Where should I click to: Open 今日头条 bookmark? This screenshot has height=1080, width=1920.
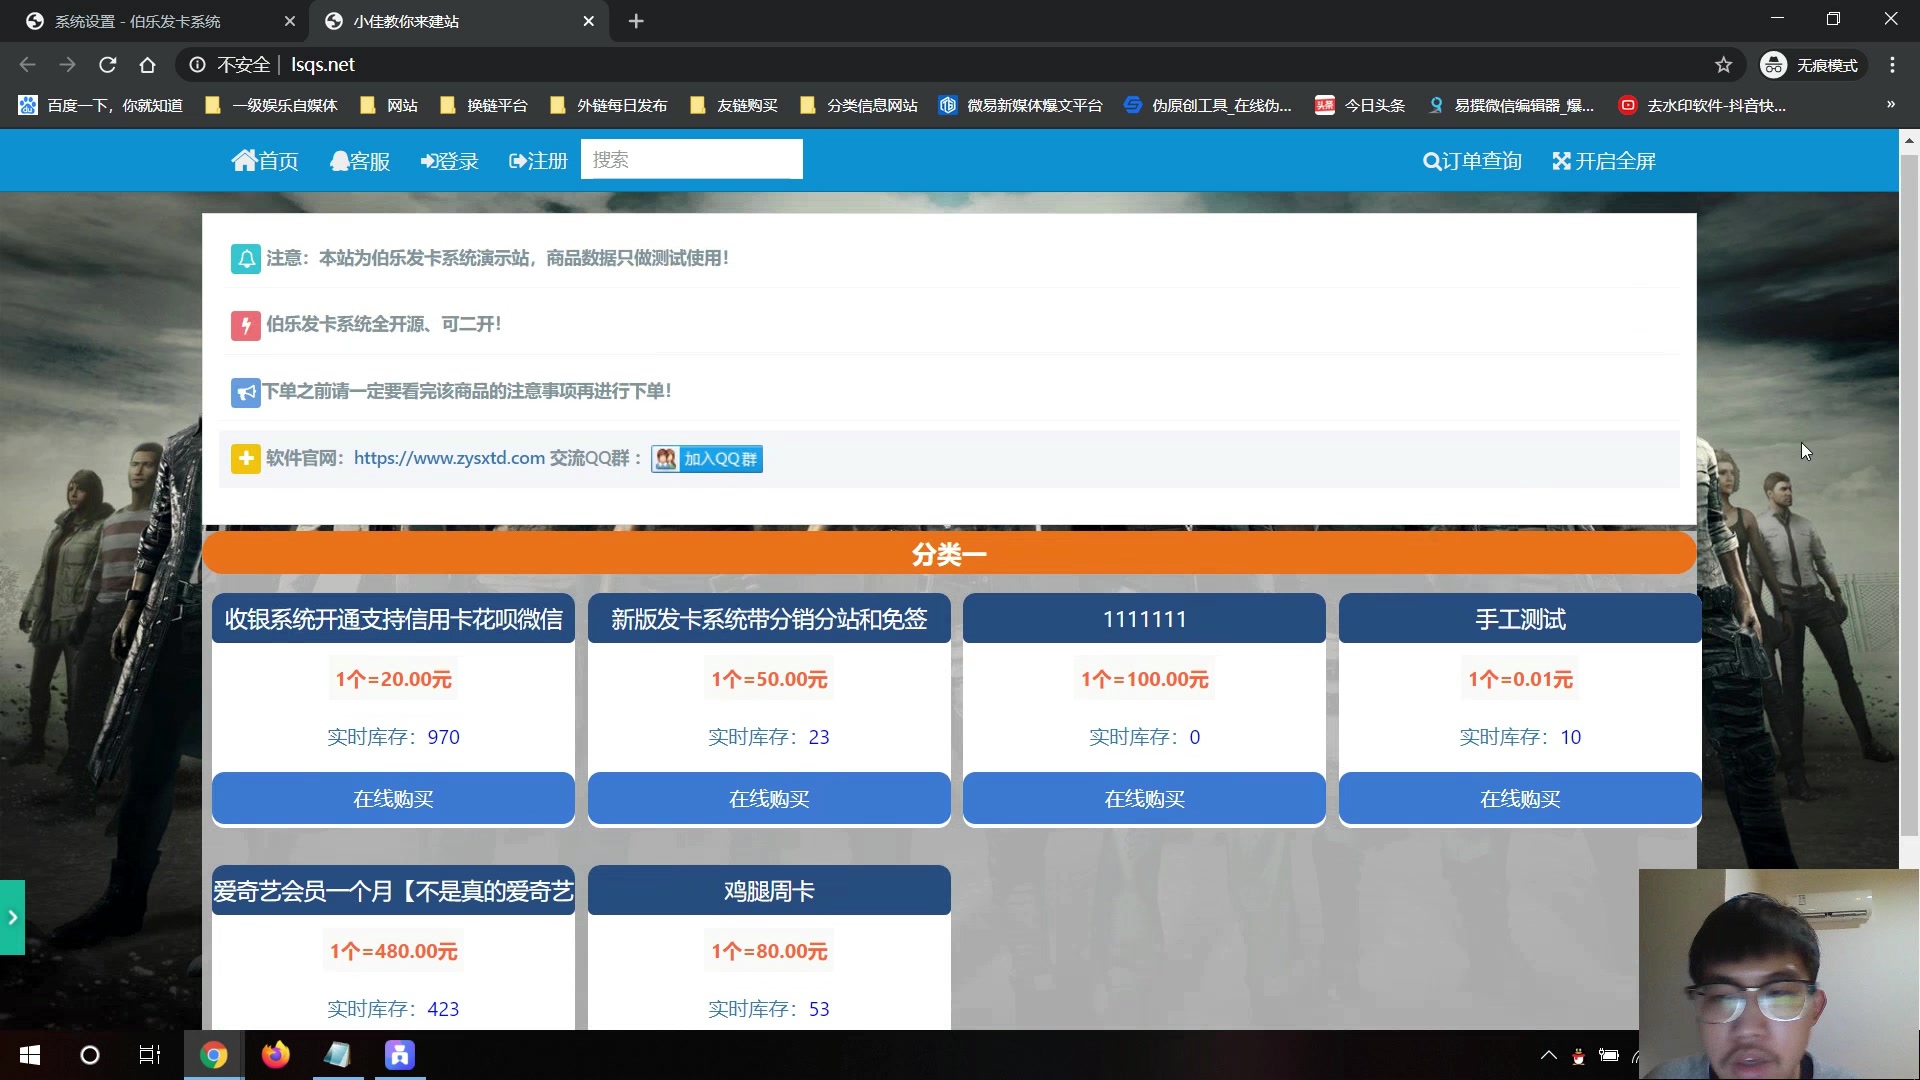pos(1360,105)
